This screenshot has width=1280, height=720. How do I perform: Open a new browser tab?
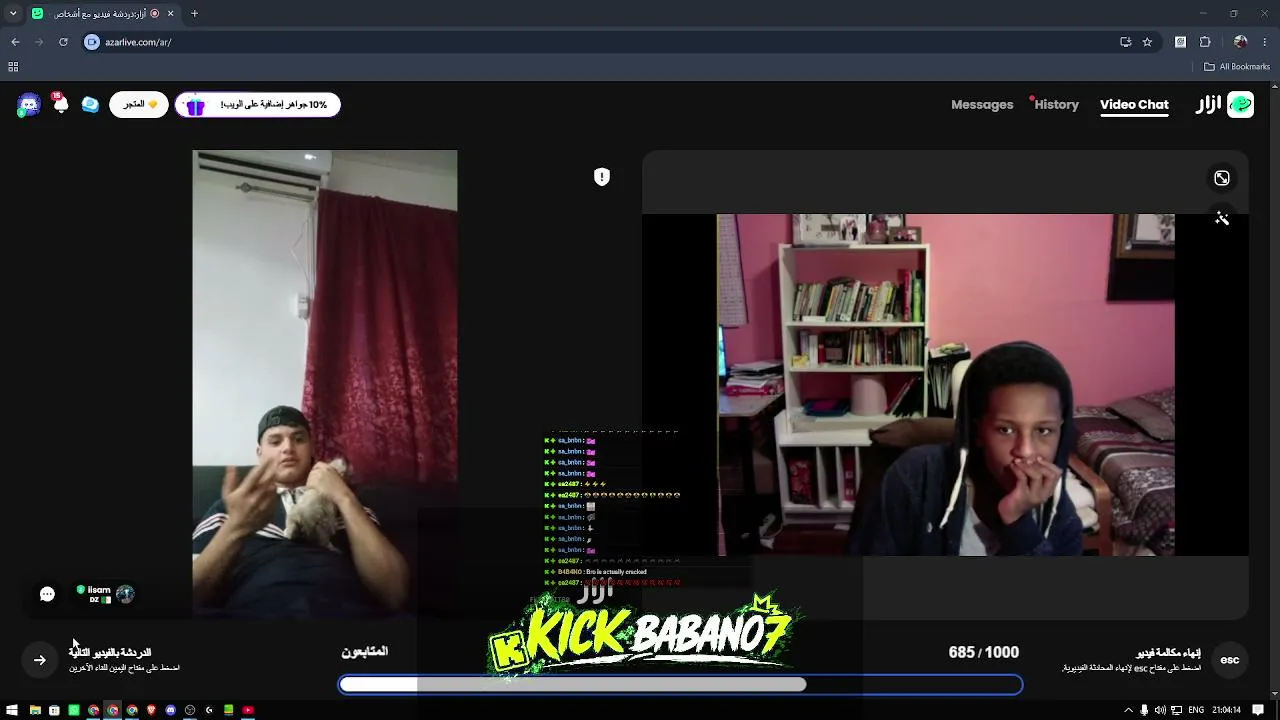pyautogui.click(x=194, y=13)
